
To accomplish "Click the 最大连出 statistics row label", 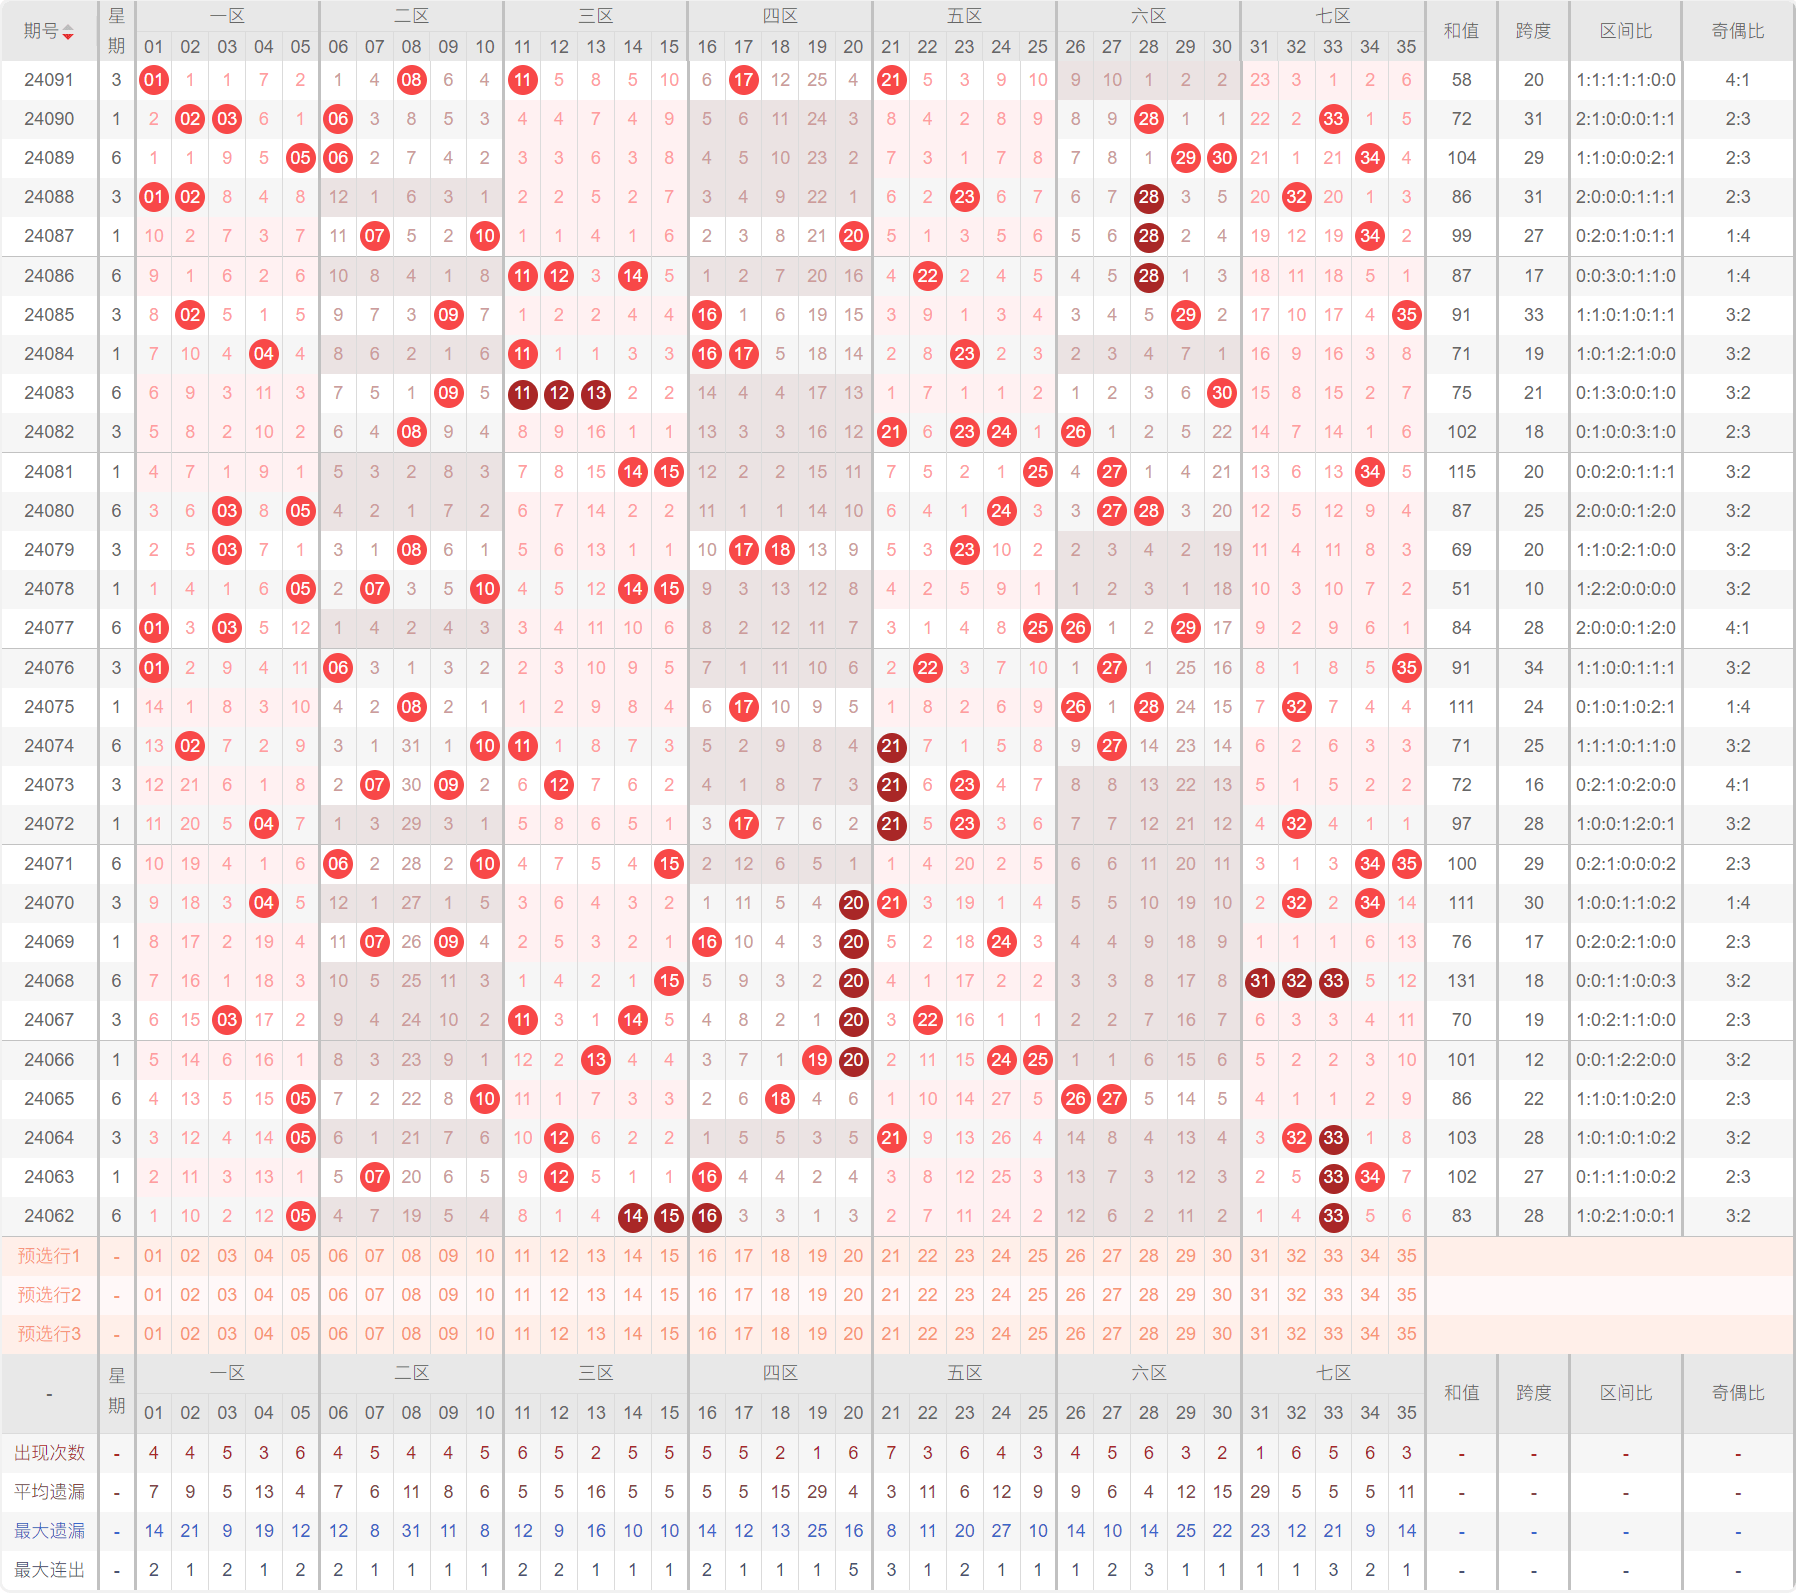I will [x=49, y=1570].
